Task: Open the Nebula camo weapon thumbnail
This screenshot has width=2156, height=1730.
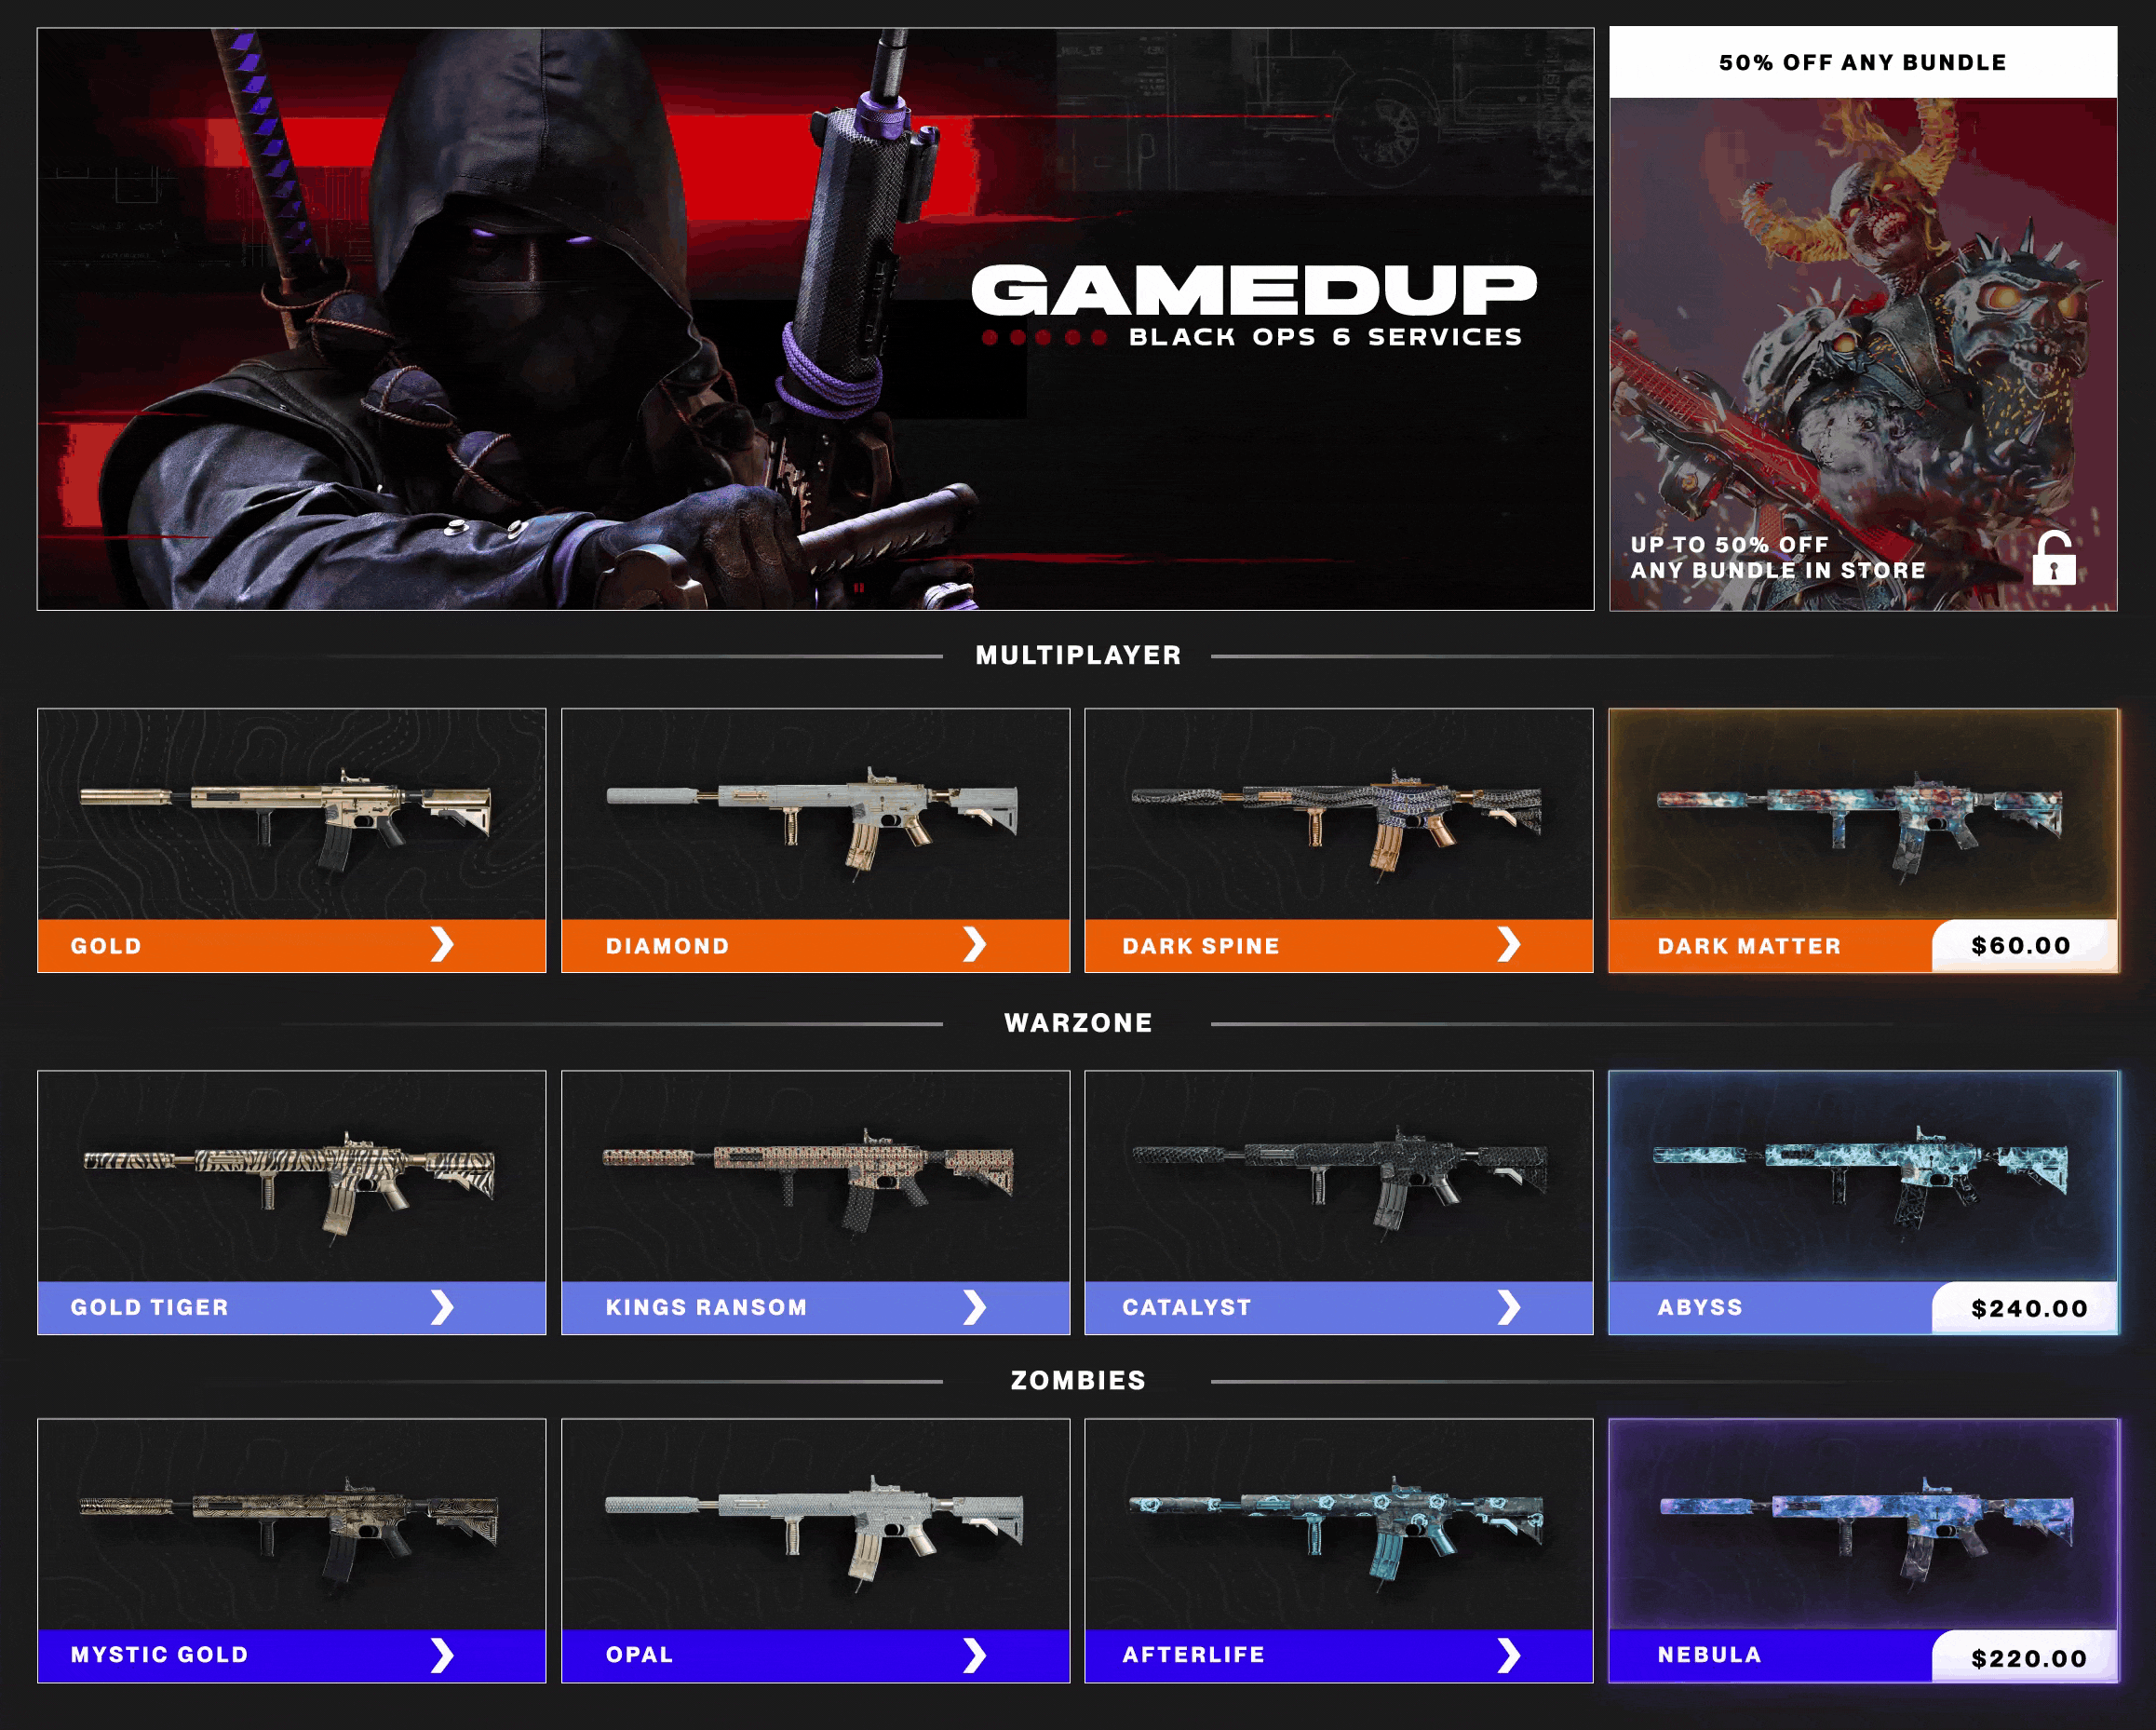Action: pos(1863,1524)
